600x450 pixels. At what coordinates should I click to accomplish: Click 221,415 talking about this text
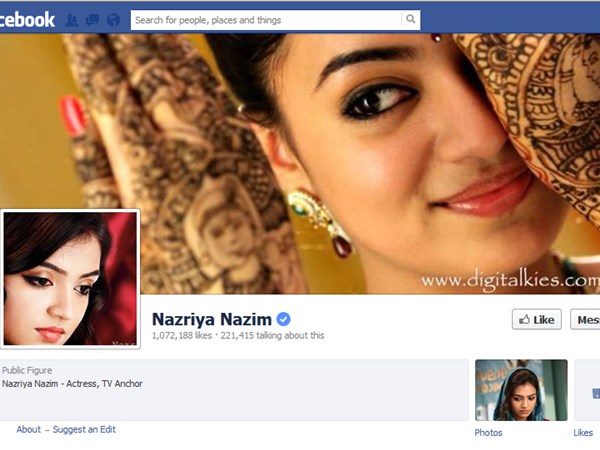tap(272, 336)
